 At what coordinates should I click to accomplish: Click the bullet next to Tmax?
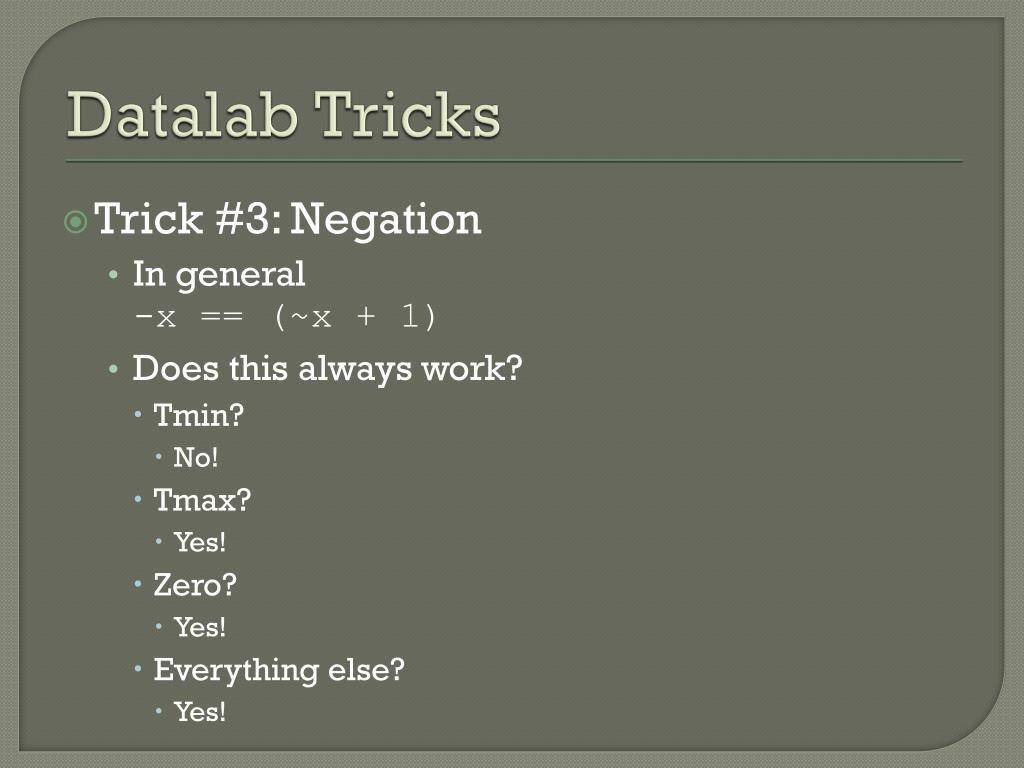click(x=138, y=499)
